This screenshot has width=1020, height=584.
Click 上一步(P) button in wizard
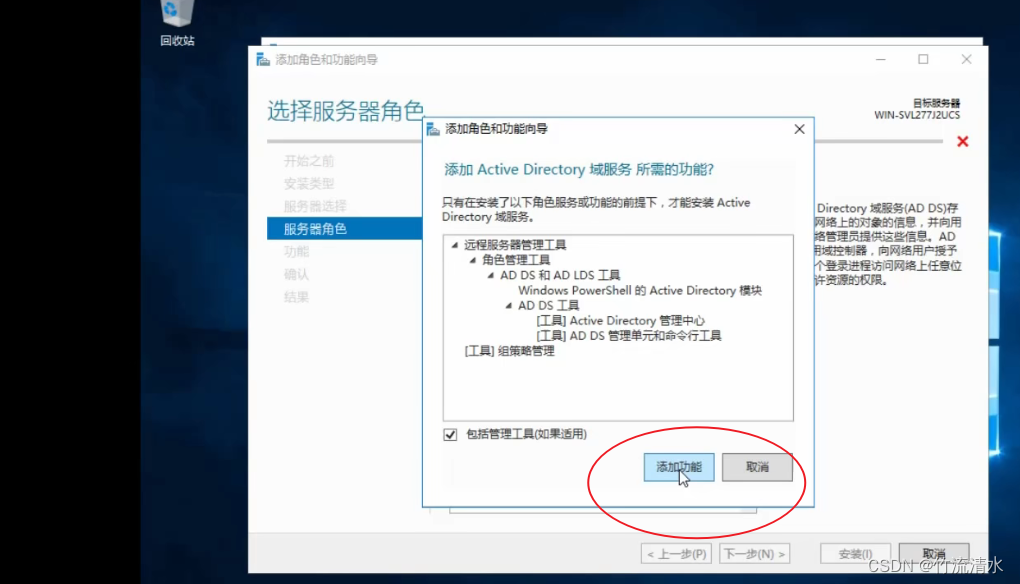pyautogui.click(x=676, y=554)
